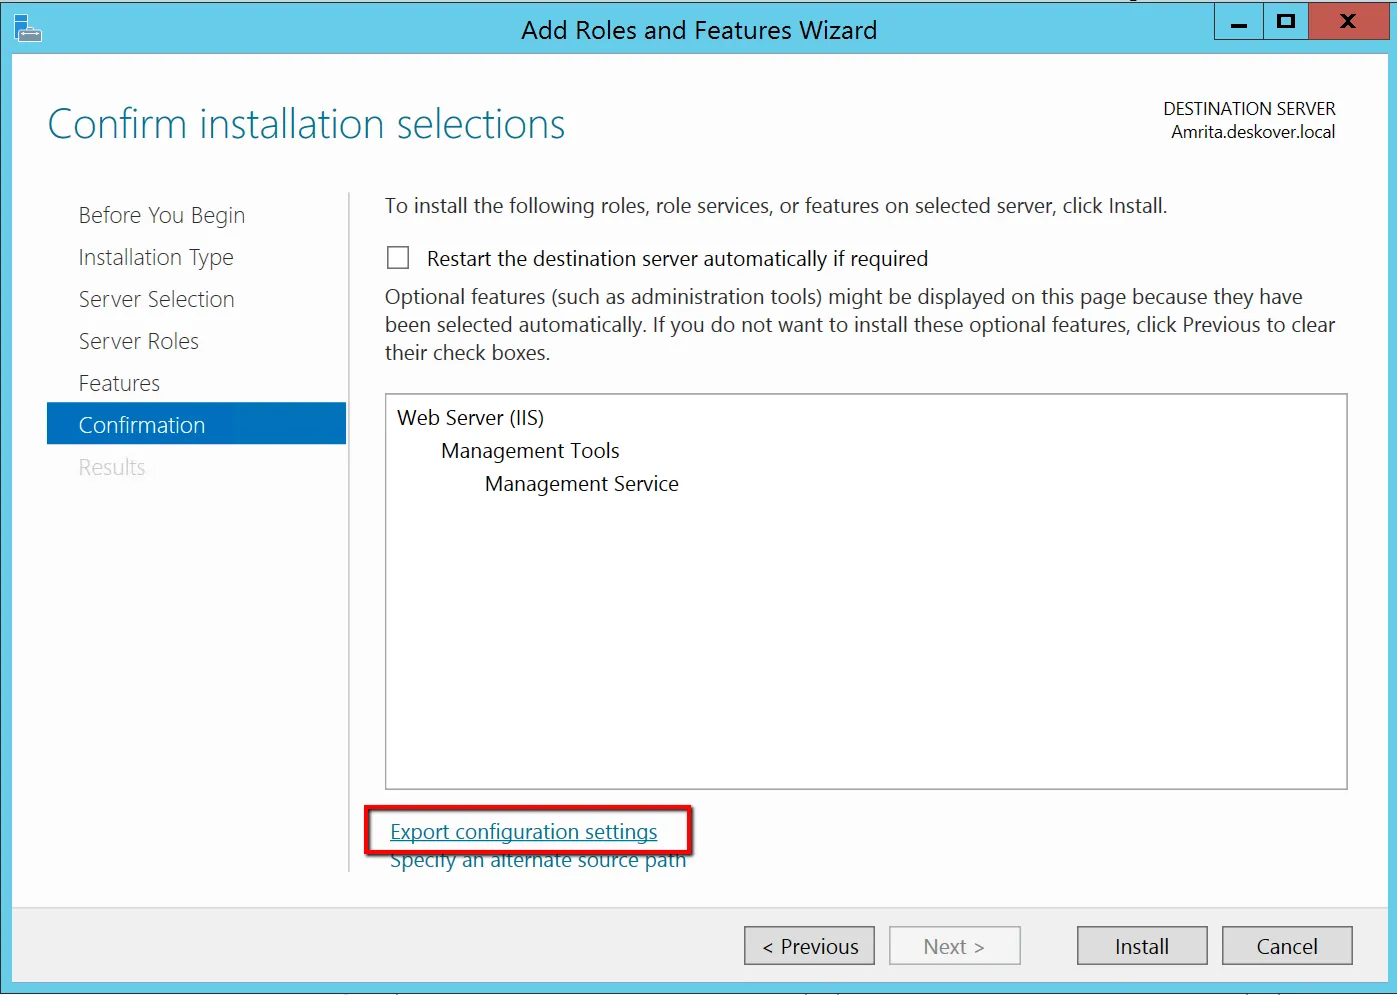Enable automatic restart of destination server checkbox

tap(398, 258)
